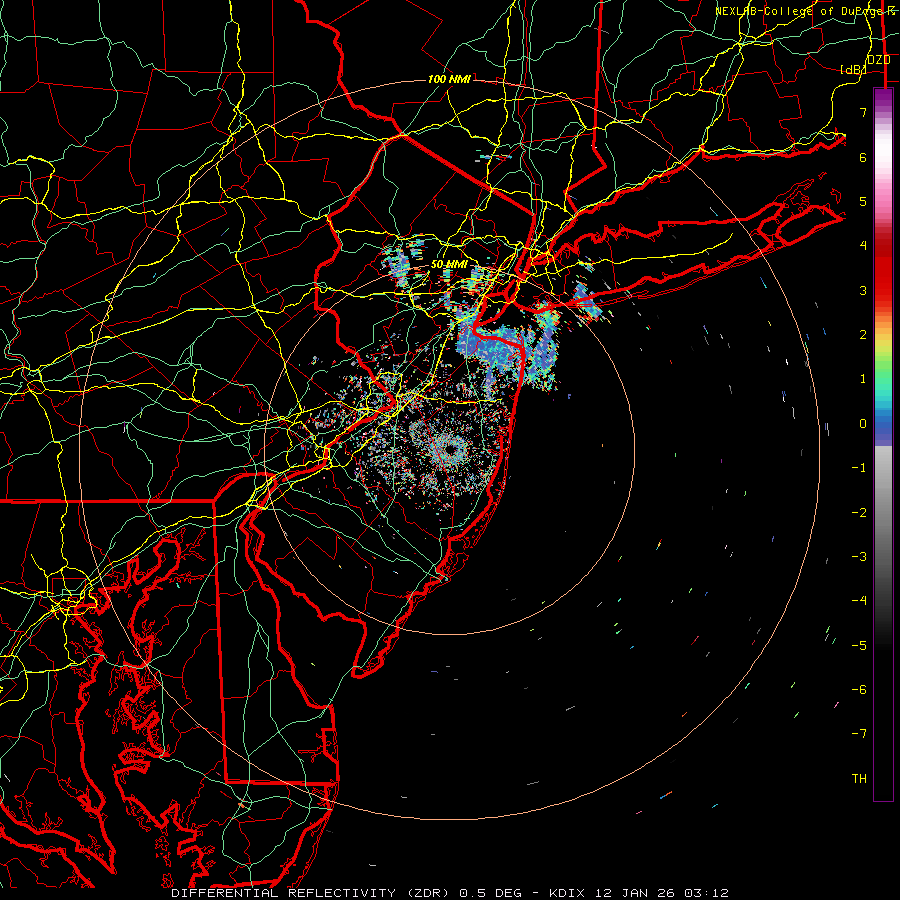Click the "[dB]" units label
This screenshot has width=900, height=900.
click(x=852, y=69)
